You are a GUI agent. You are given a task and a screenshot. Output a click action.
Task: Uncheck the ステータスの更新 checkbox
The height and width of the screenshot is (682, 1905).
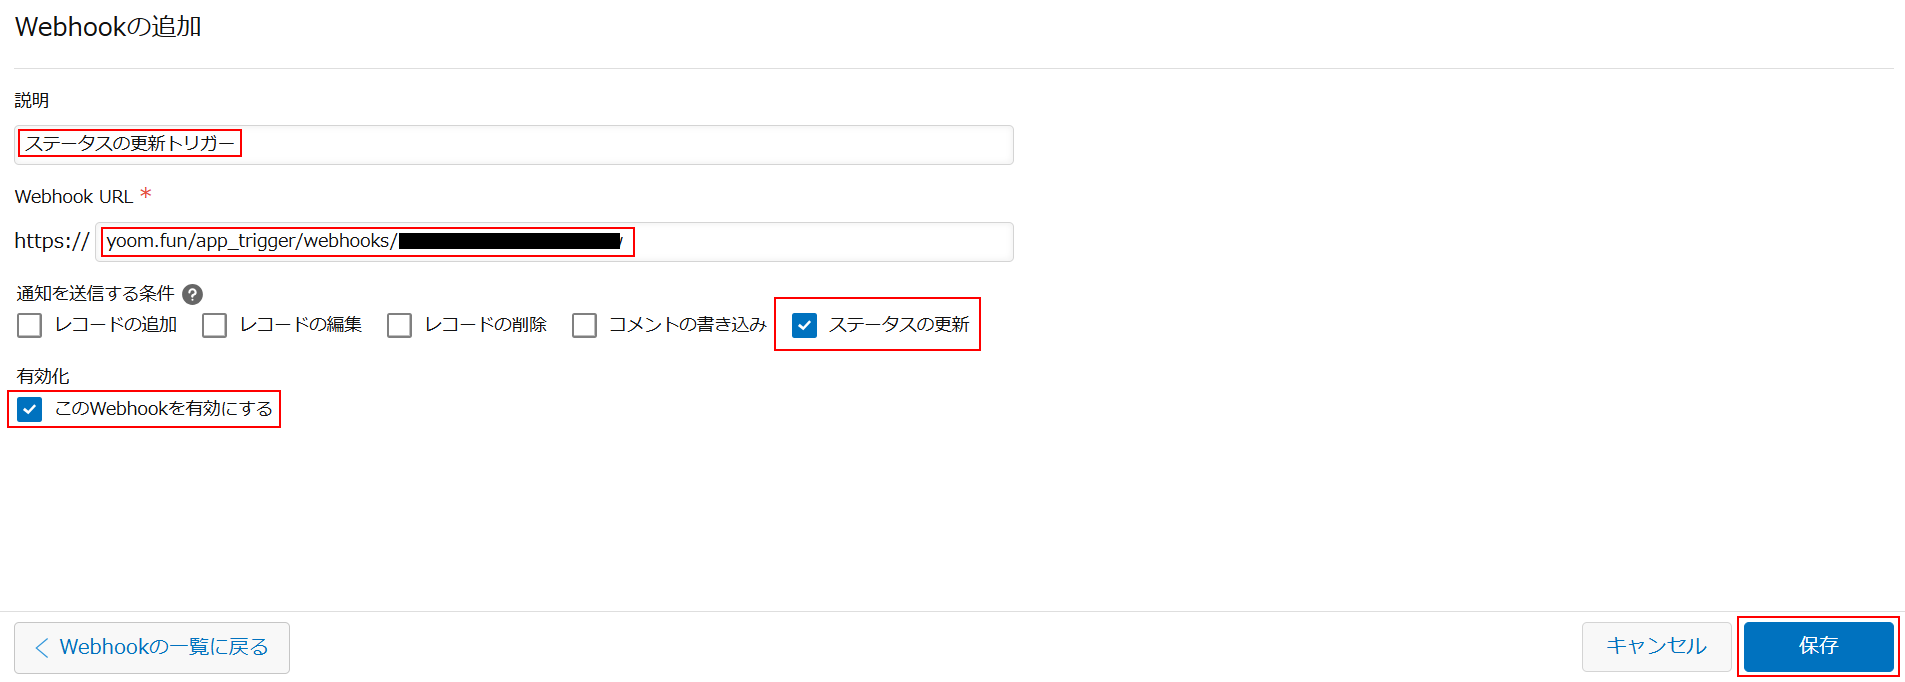coord(804,325)
